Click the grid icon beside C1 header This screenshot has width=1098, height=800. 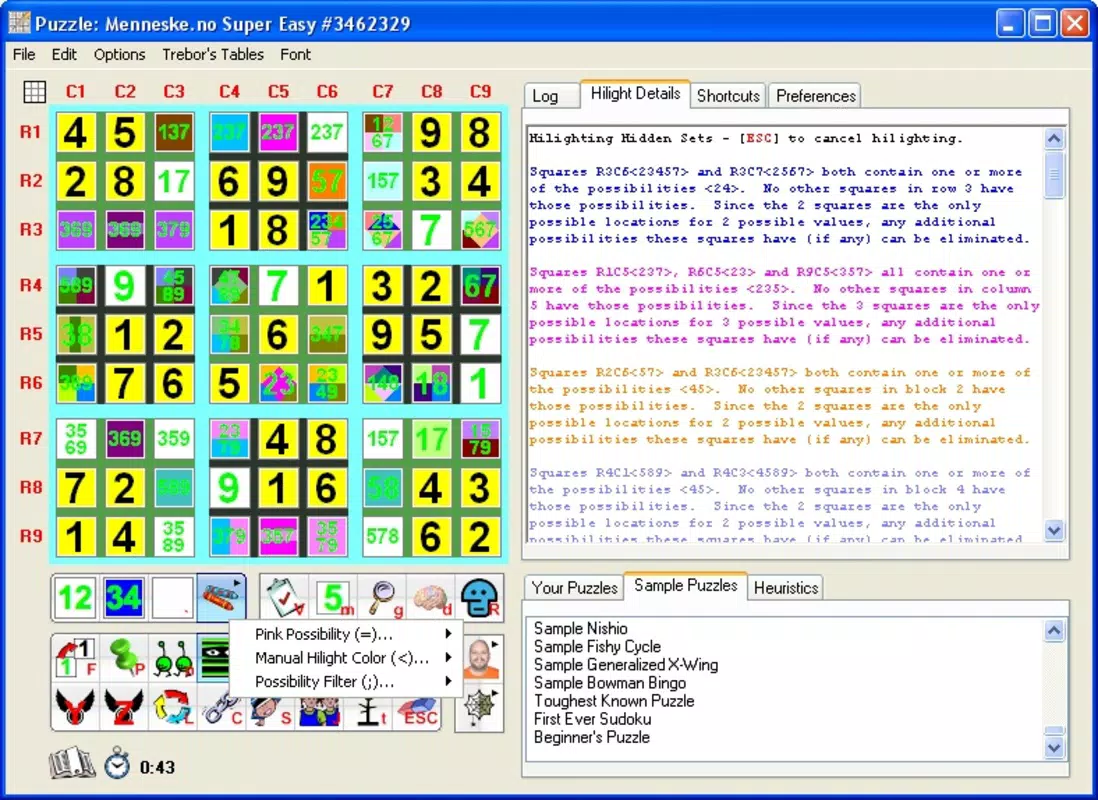(34, 92)
